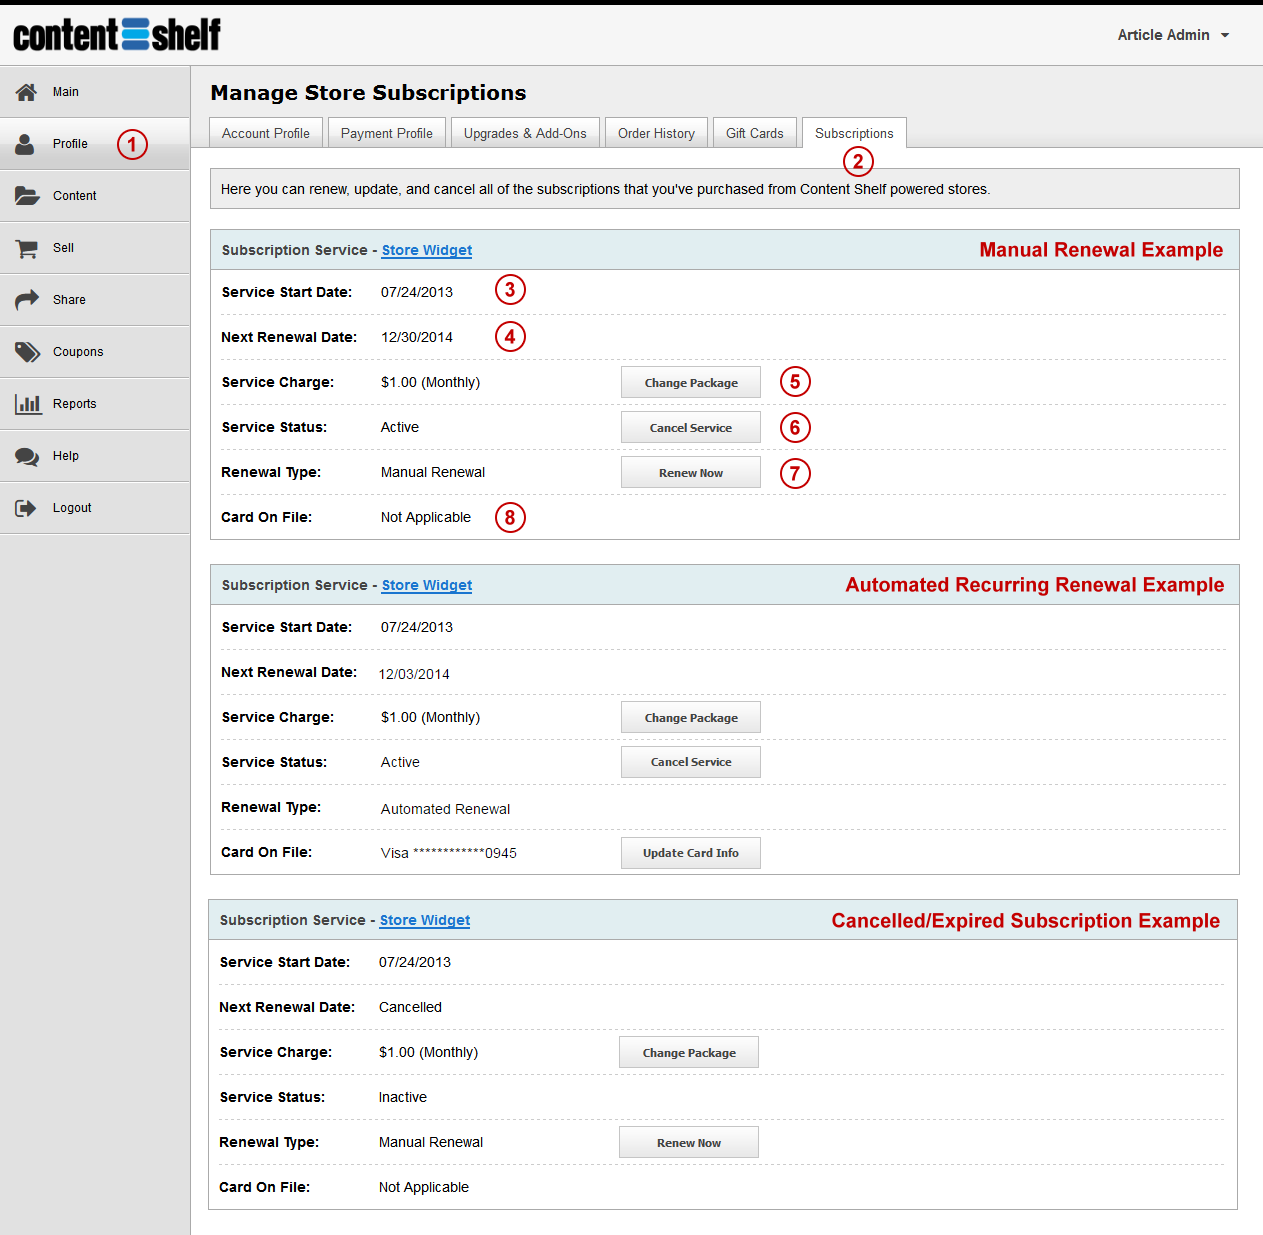Open Coupons in the sidebar
The image size is (1263, 1235).
coord(95,352)
